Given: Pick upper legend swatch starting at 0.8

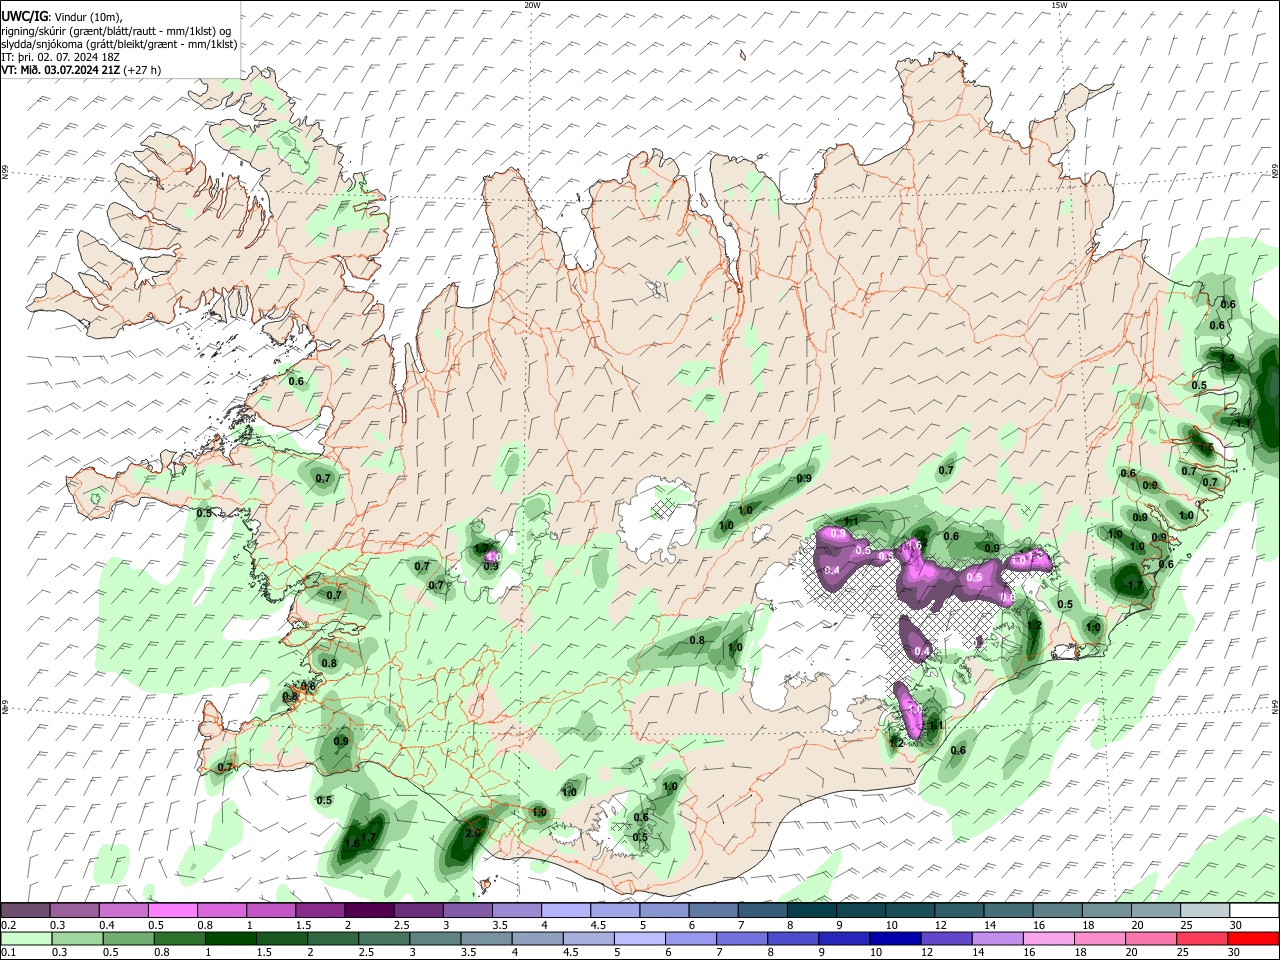Looking at the screenshot, I should [x=222, y=911].
